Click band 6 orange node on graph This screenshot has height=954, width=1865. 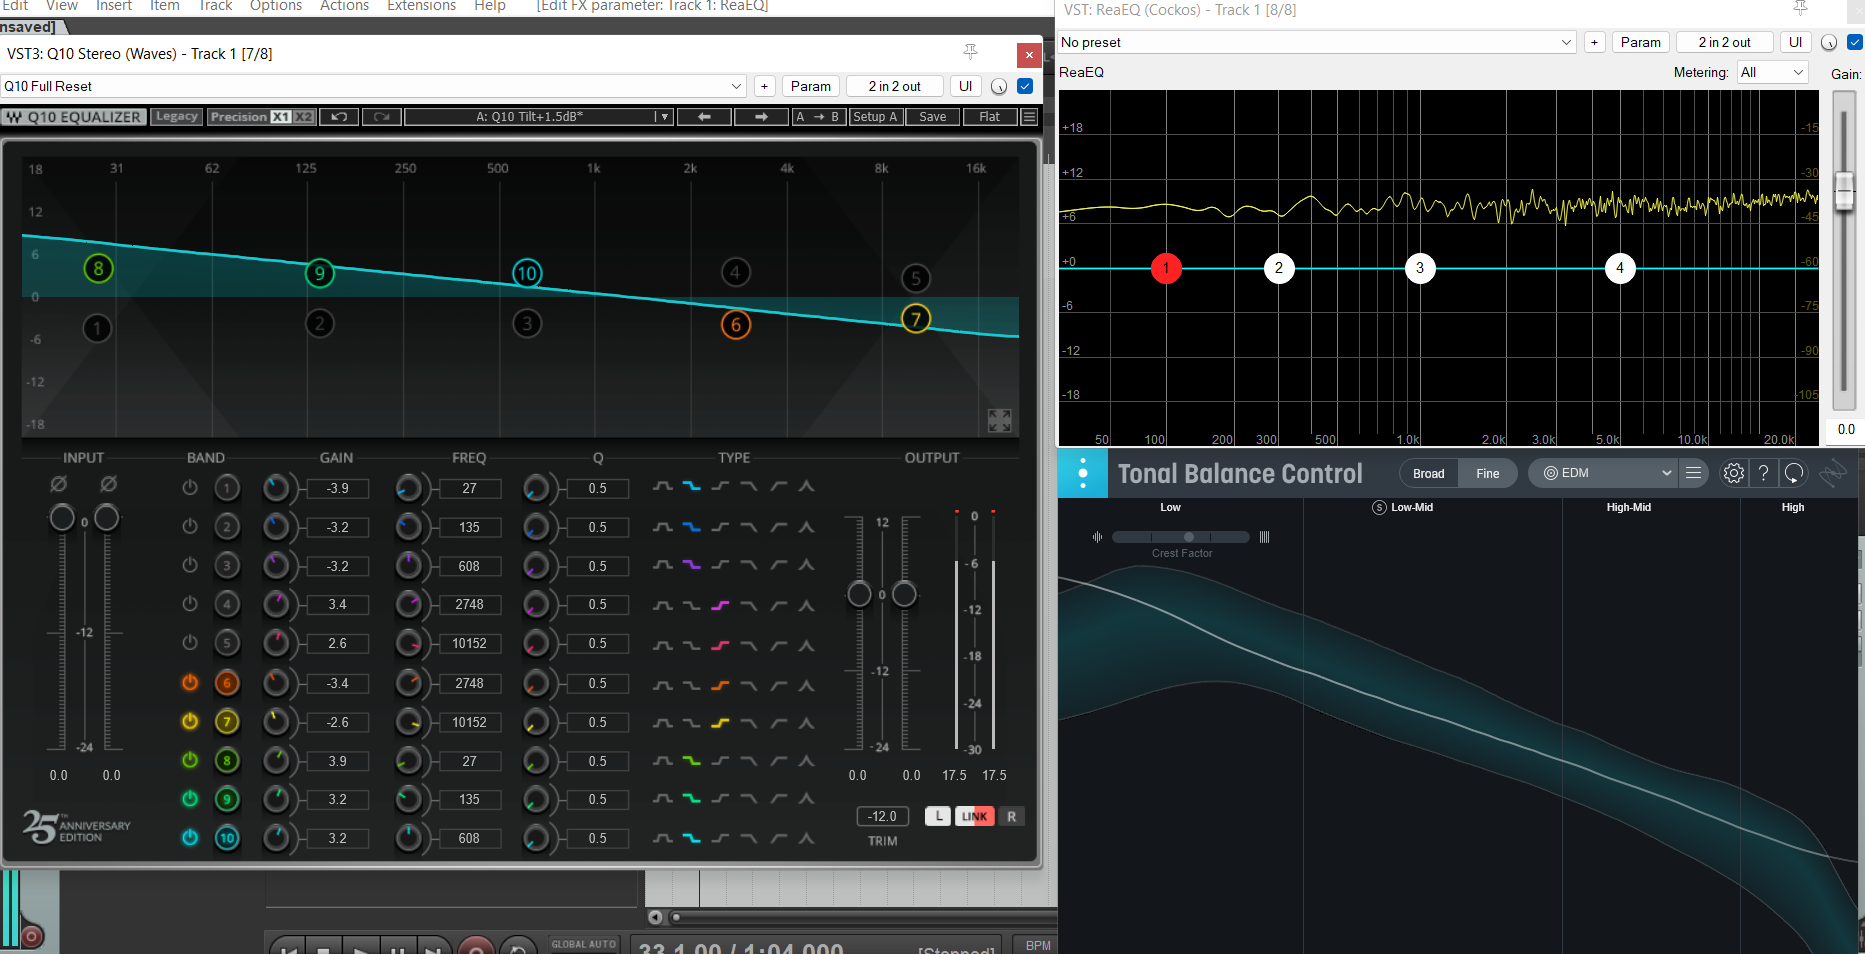tap(736, 324)
